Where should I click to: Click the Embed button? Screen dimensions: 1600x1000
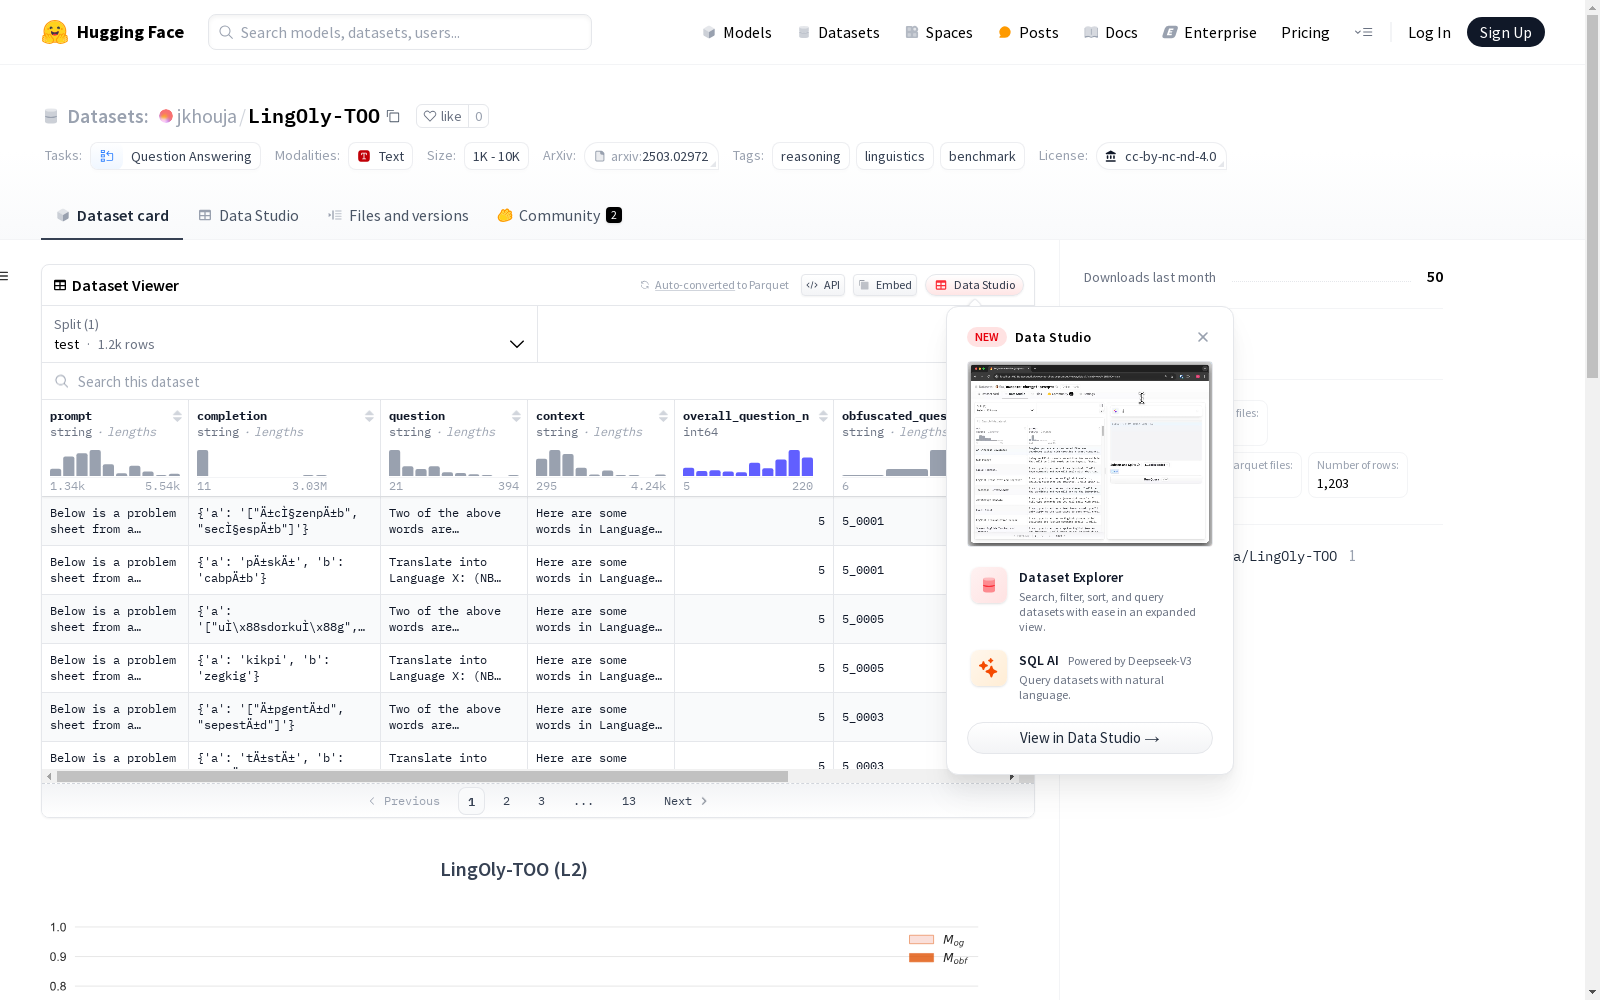point(885,285)
